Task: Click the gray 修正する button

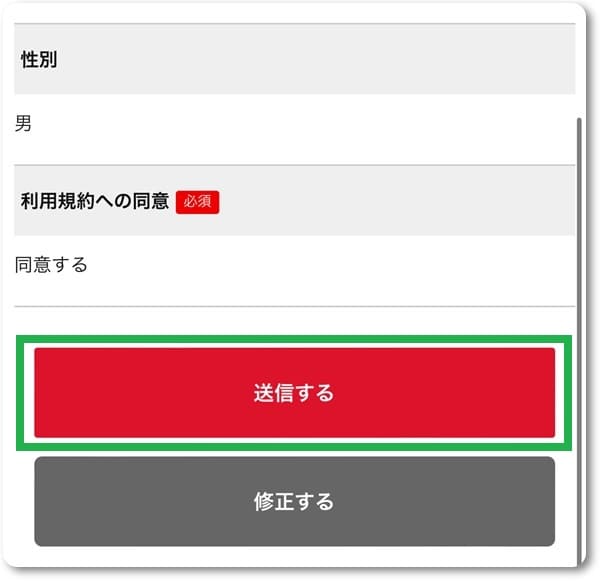Action: 294,501
